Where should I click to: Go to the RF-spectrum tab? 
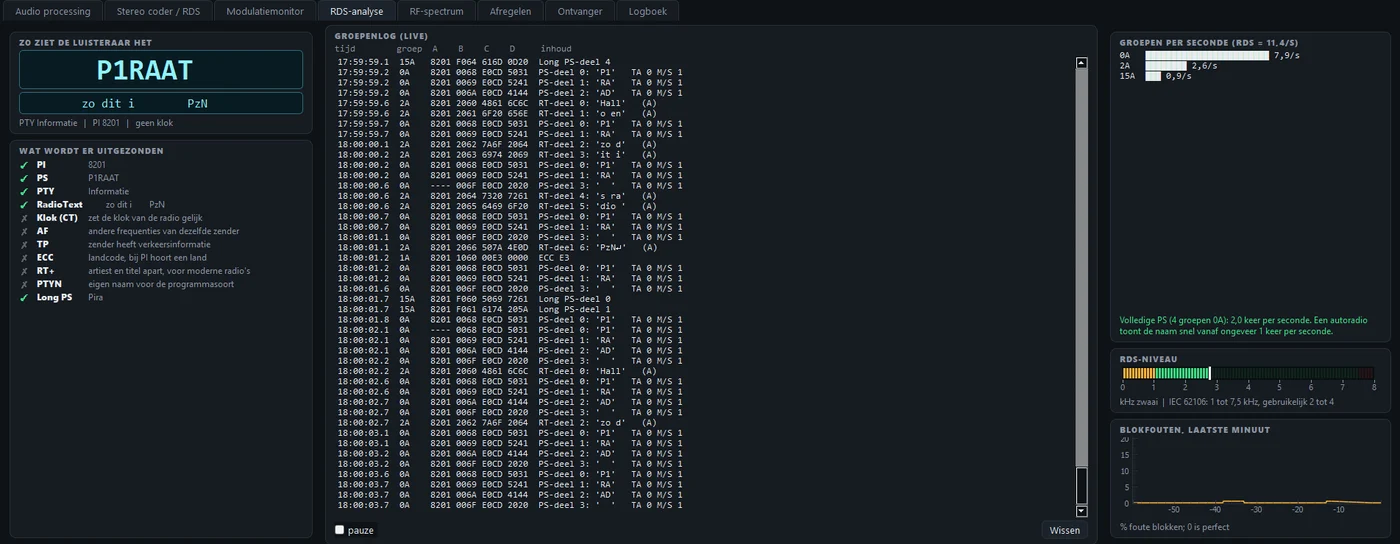tap(436, 11)
